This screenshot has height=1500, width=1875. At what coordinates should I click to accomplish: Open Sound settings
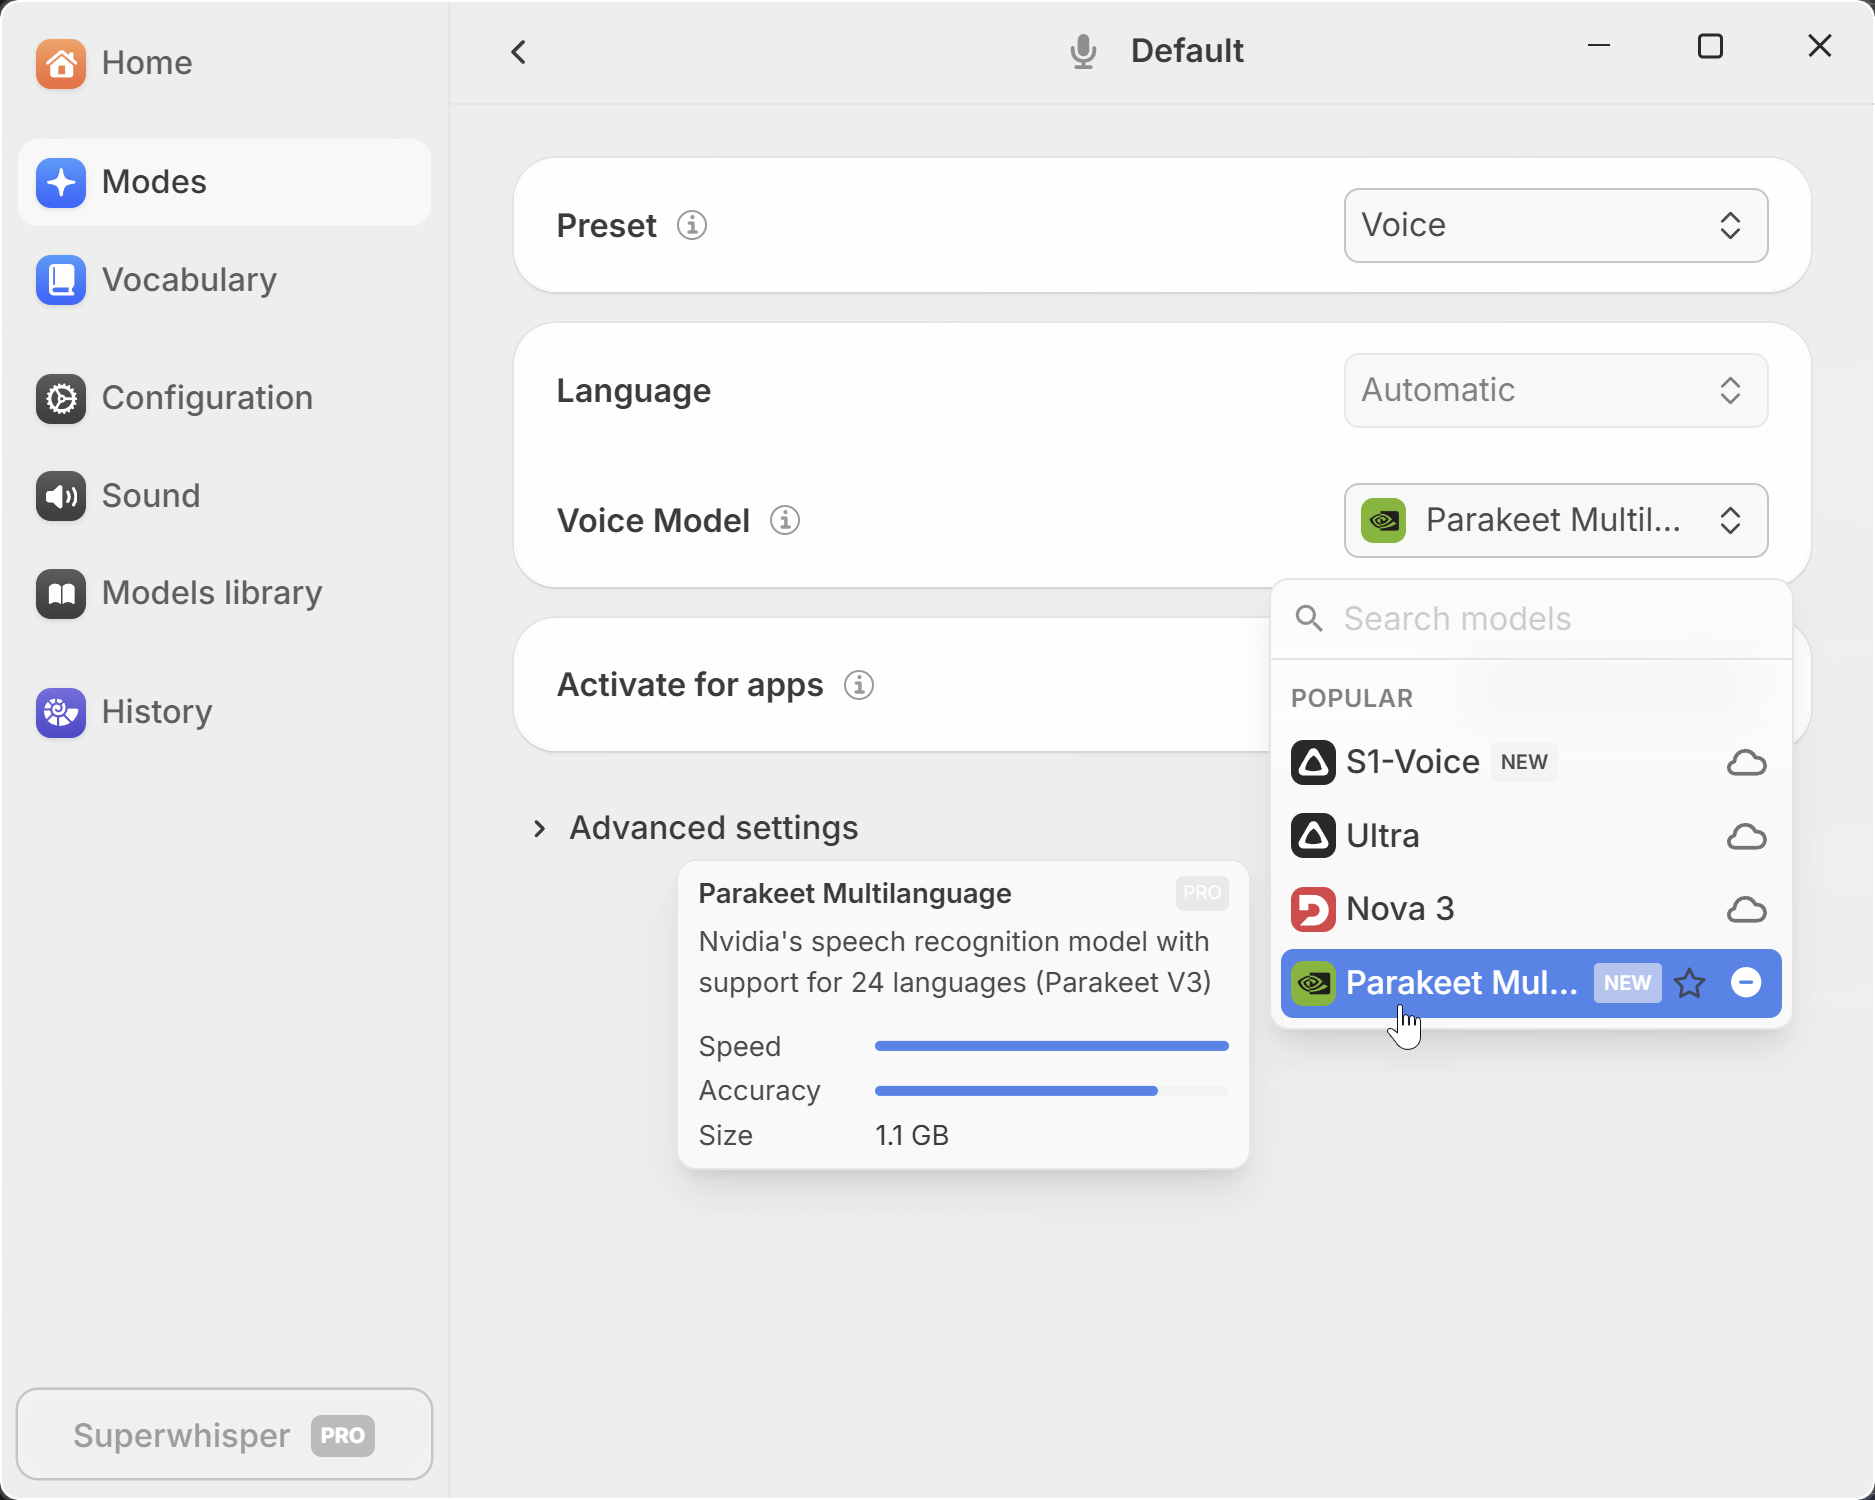tap(224, 496)
